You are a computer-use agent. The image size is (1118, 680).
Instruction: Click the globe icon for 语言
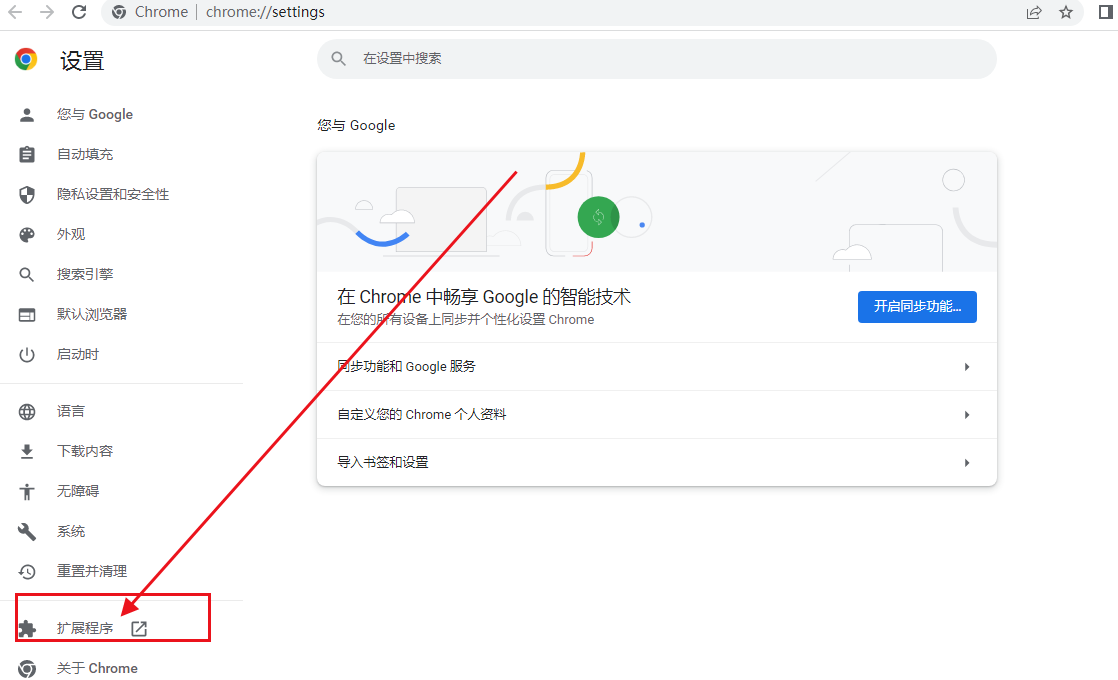[x=27, y=411]
